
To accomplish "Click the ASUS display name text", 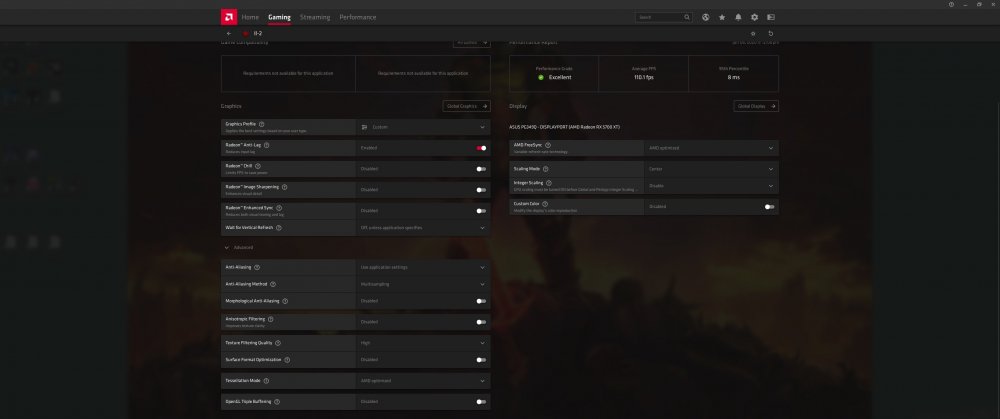I will (x=564, y=127).
